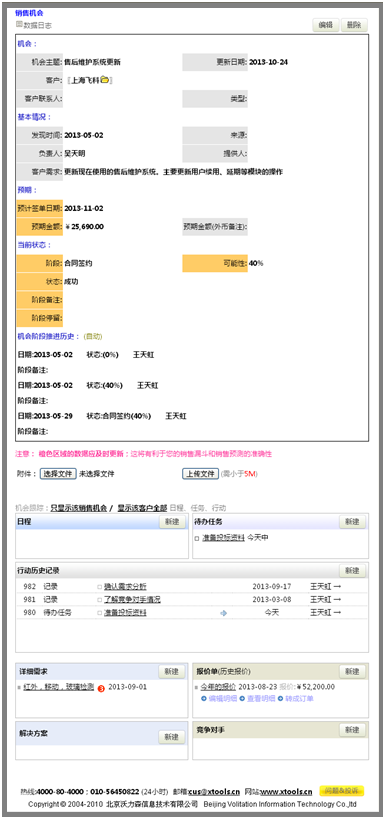Click the blue arrow icon in row 980

[x=224, y=613]
